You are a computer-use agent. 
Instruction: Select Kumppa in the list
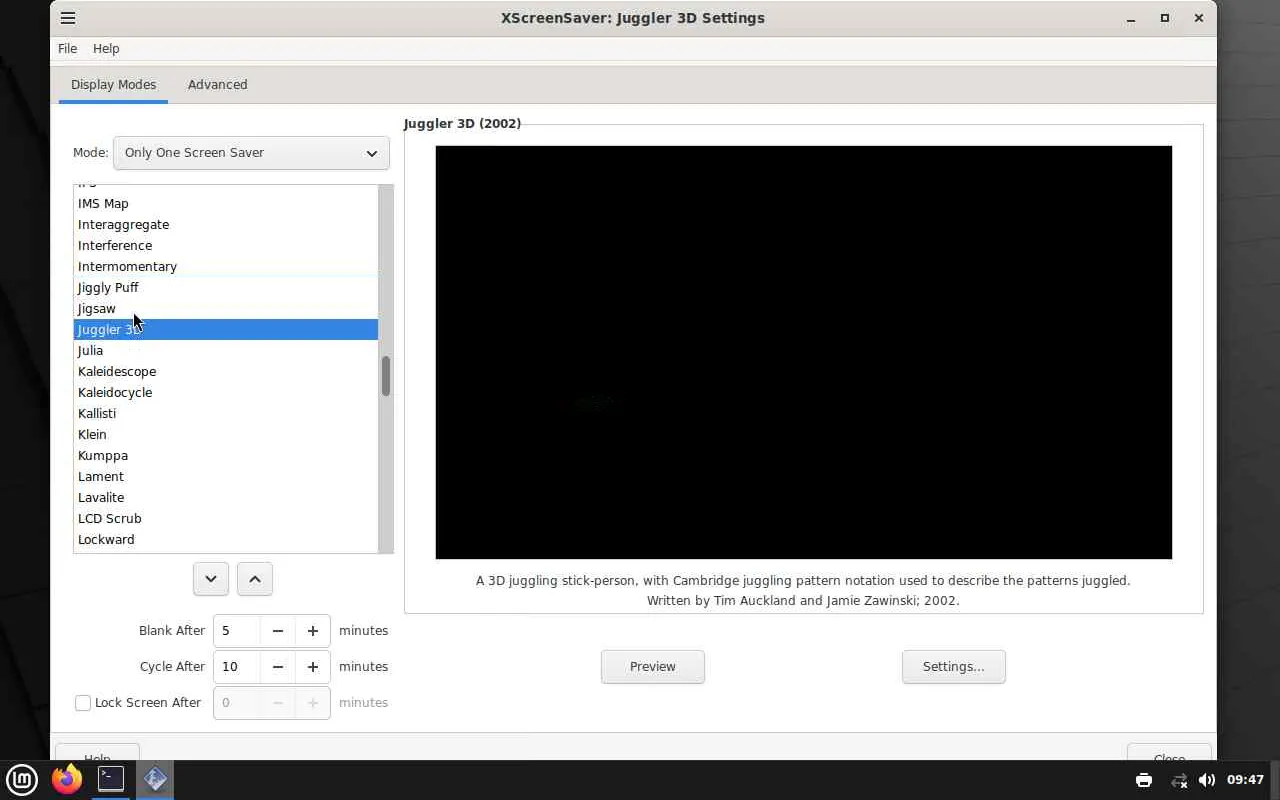point(226,456)
